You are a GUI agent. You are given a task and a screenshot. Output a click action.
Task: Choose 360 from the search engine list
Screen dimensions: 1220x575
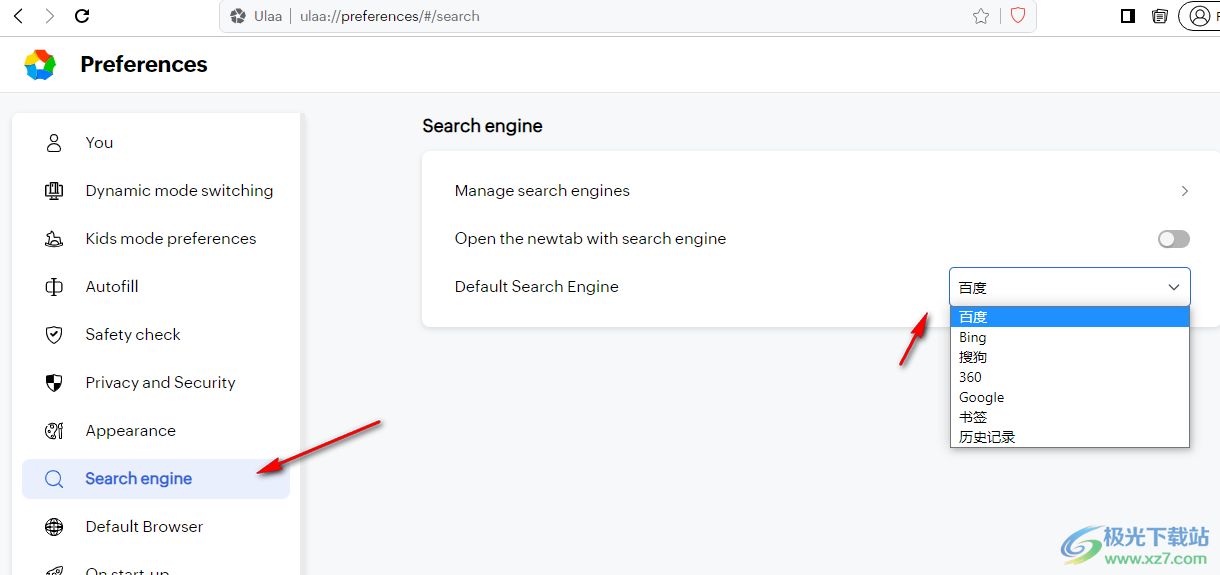click(1070, 377)
